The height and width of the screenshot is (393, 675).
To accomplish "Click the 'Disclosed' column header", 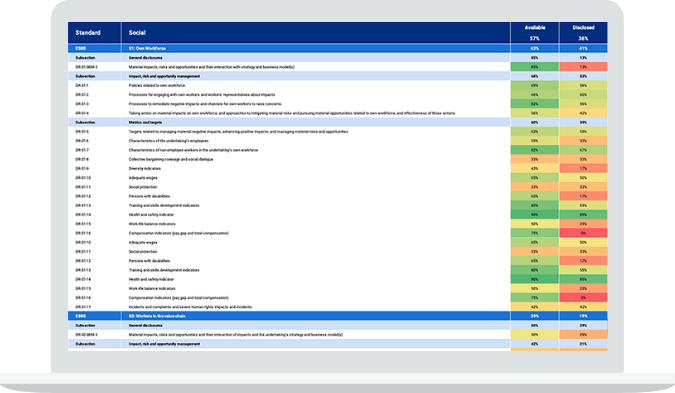I will pos(583,28).
